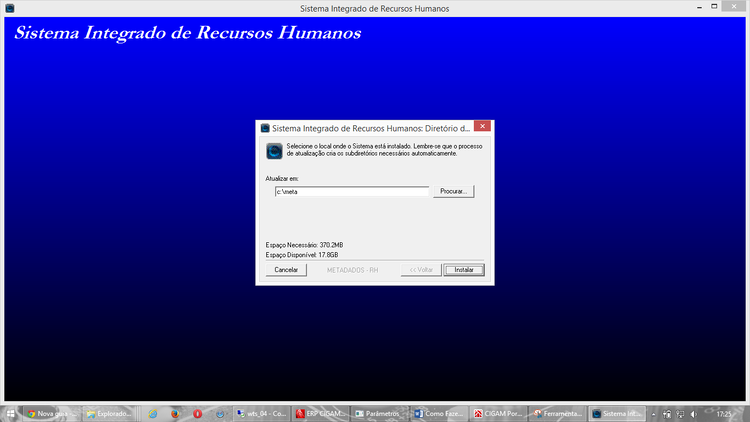The height and width of the screenshot is (422, 750).
Task: Switch to ERP CIGAM taskbar item
Action: [320, 414]
